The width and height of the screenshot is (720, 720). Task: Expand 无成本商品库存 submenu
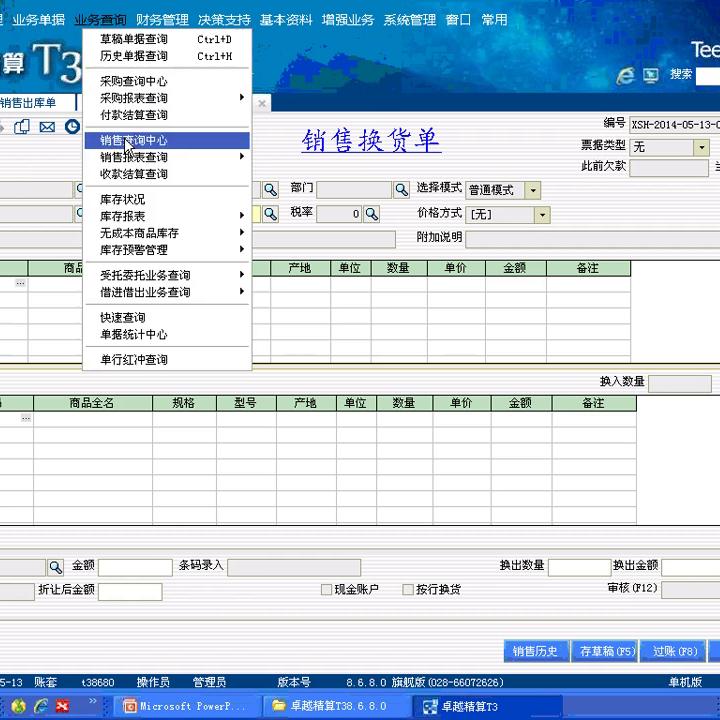pyautogui.click(x=242, y=232)
